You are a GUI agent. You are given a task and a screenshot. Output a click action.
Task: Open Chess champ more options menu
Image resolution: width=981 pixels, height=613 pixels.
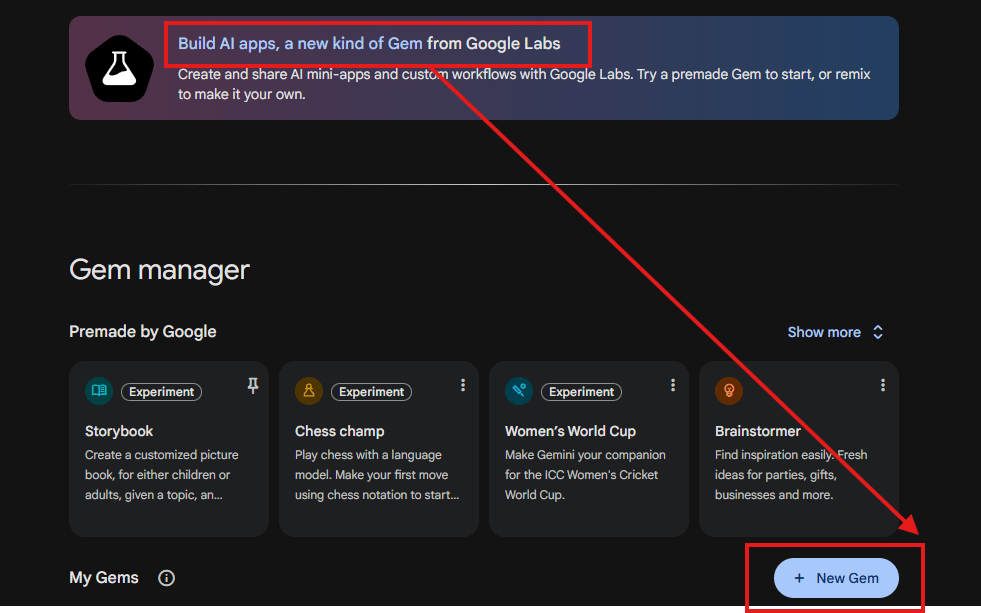pyautogui.click(x=463, y=385)
